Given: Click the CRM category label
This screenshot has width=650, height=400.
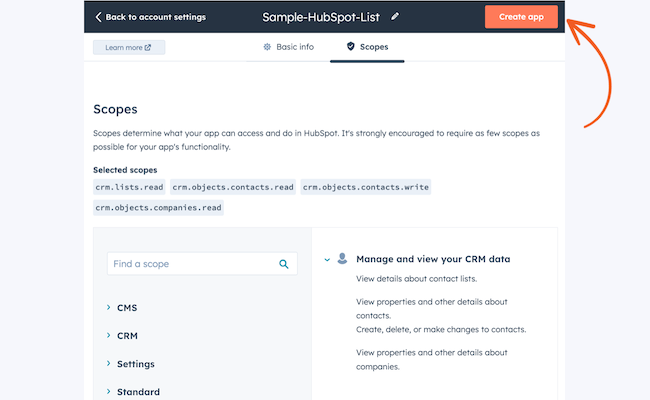Looking at the screenshot, I should pyautogui.click(x=127, y=336).
